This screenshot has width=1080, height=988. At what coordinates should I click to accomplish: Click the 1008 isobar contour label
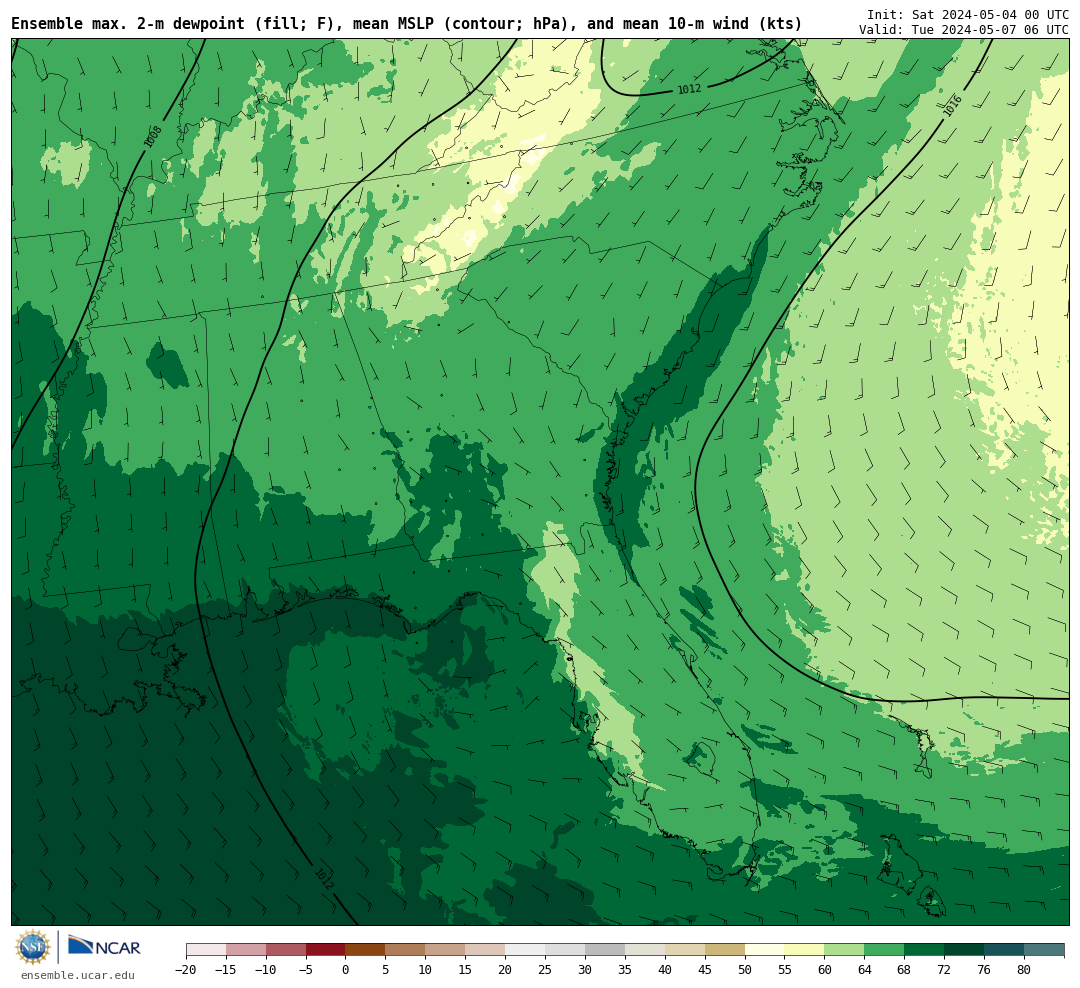[152, 136]
